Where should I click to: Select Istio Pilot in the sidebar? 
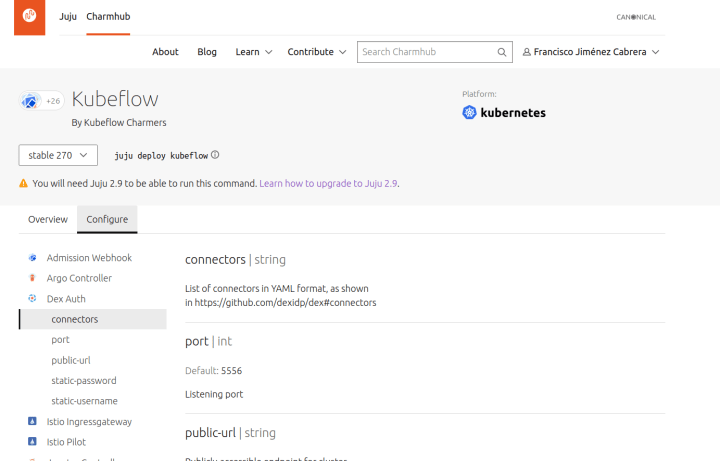(66, 442)
